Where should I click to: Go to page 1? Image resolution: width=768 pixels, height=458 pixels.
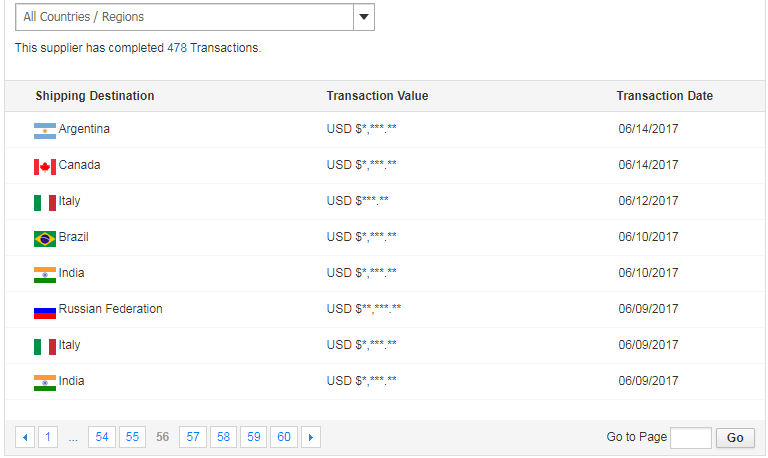pyautogui.click(x=48, y=437)
